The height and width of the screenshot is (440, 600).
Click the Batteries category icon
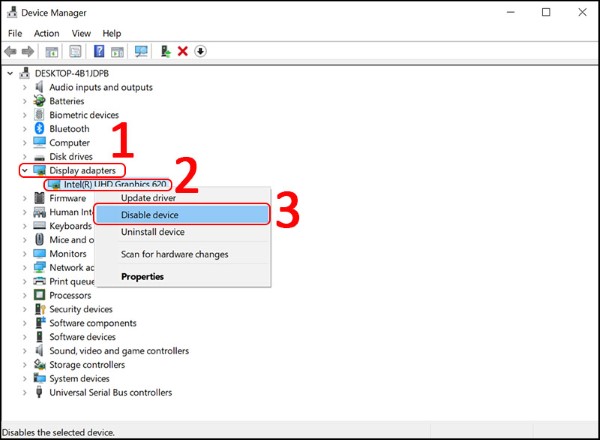coord(39,101)
